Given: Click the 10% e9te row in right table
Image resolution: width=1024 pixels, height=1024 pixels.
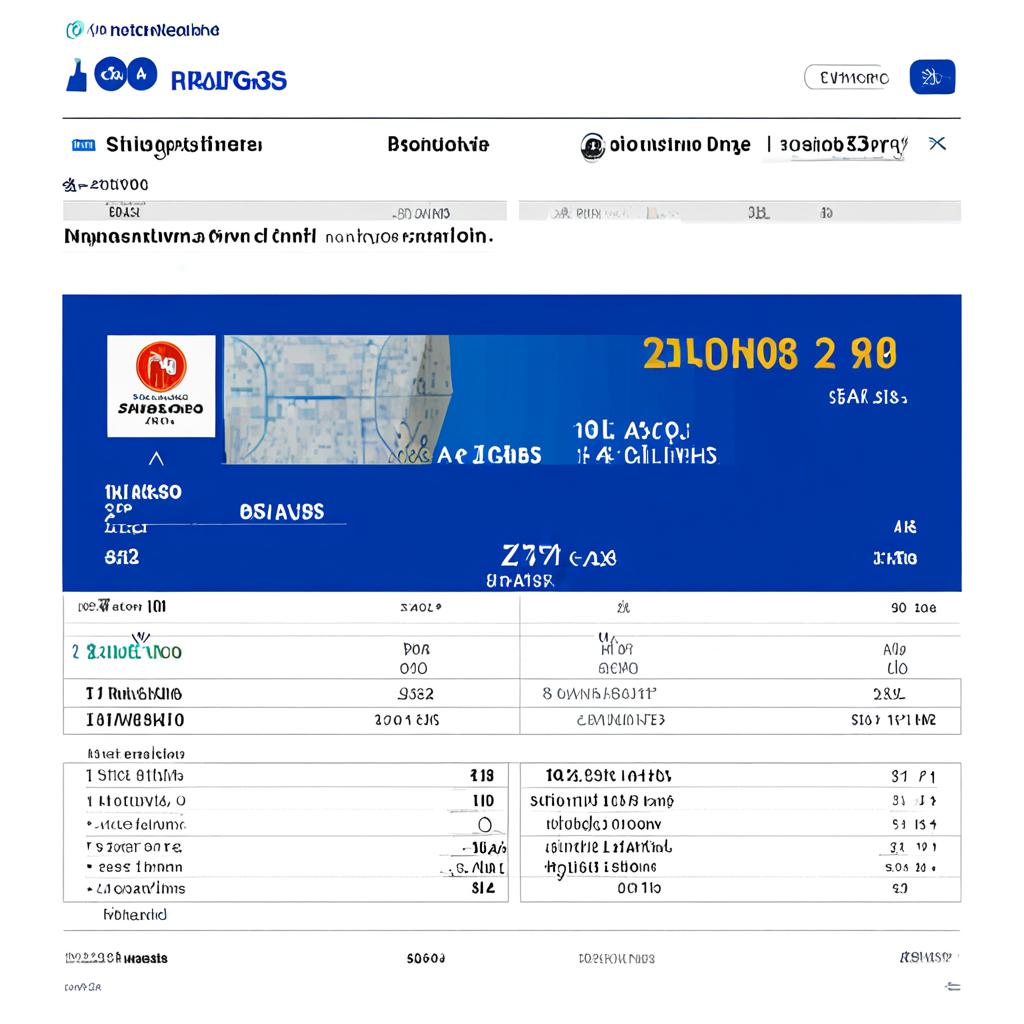Looking at the screenshot, I should click(741, 776).
